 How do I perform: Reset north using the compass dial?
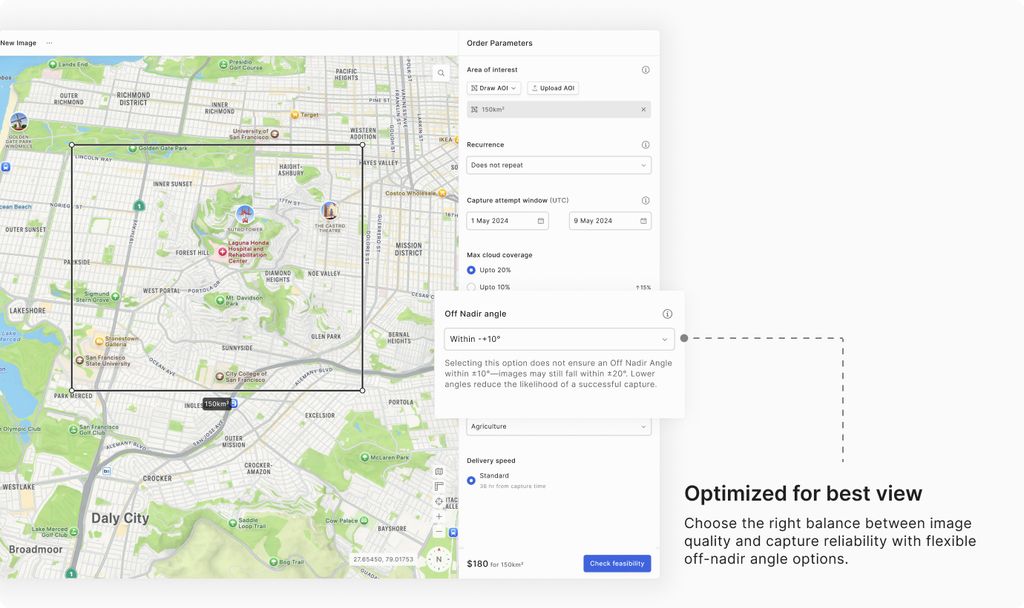pyautogui.click(x=439, y=559)
